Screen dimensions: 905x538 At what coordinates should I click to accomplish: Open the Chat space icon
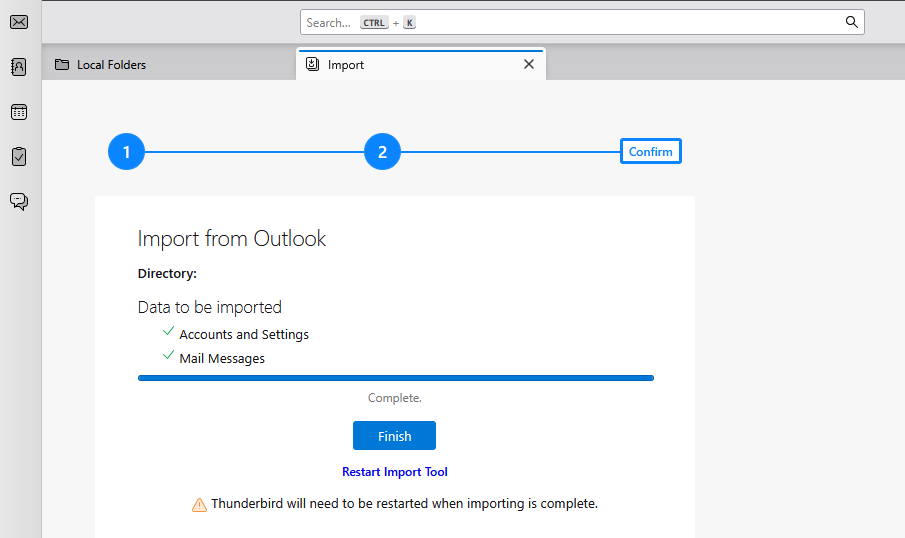(x=19, y=201)
